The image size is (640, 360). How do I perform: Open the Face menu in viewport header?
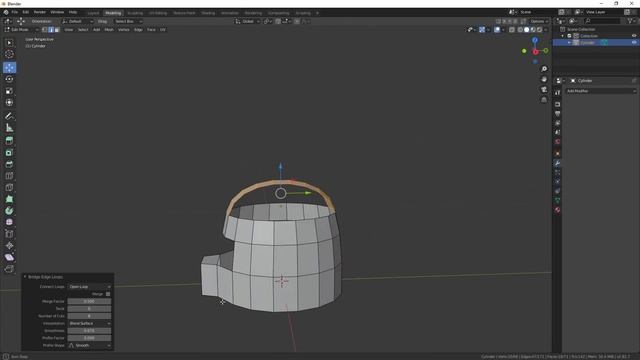(151, 30)
